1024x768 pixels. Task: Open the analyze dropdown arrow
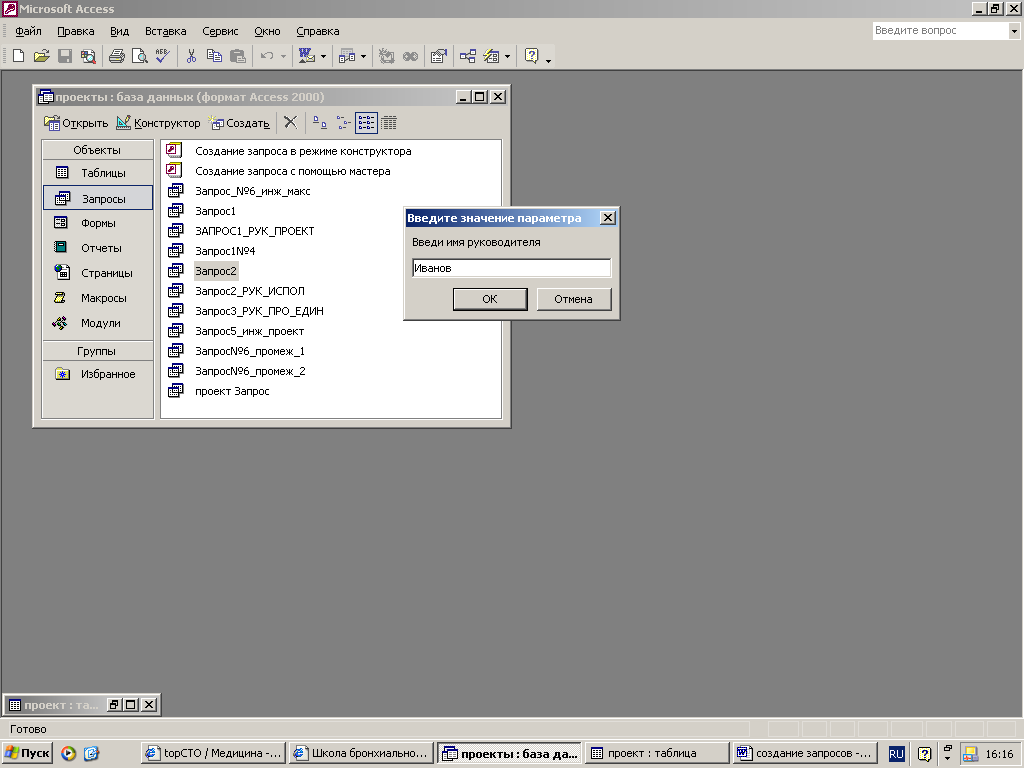(x=363, y=56)
